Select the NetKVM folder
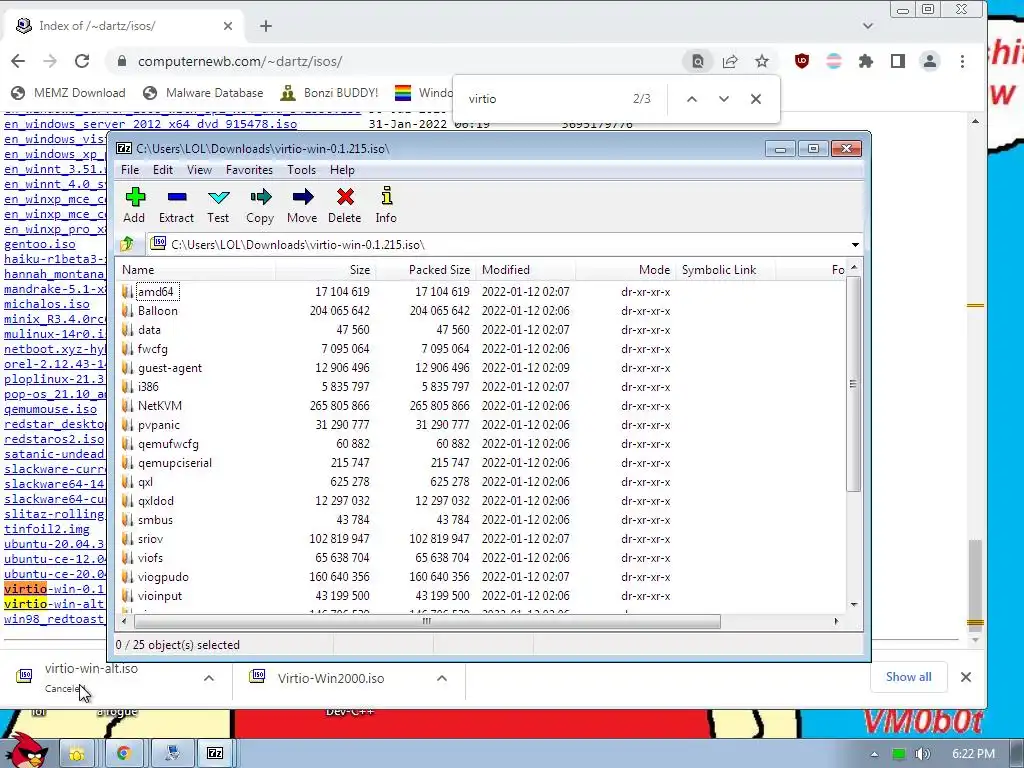Viewport: 1024px width, 768px height. click(160, 406)
